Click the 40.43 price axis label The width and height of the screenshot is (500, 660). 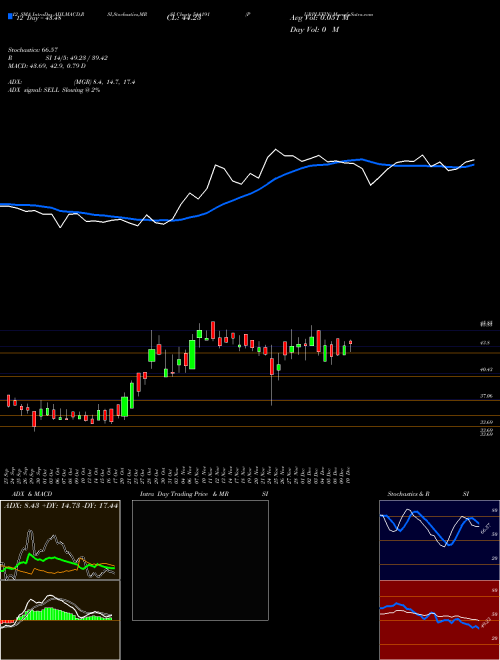click(x=486, y=369)
